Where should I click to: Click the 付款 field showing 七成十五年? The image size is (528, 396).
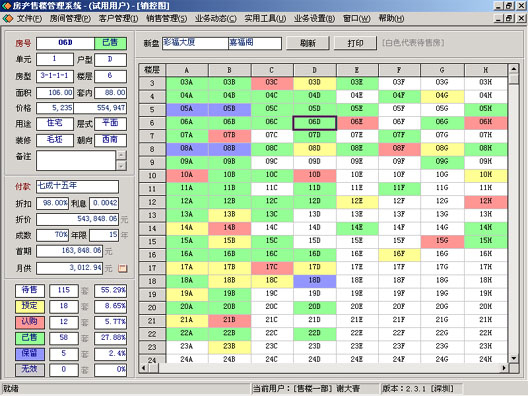pyautogui.click(x=77, y=186)
